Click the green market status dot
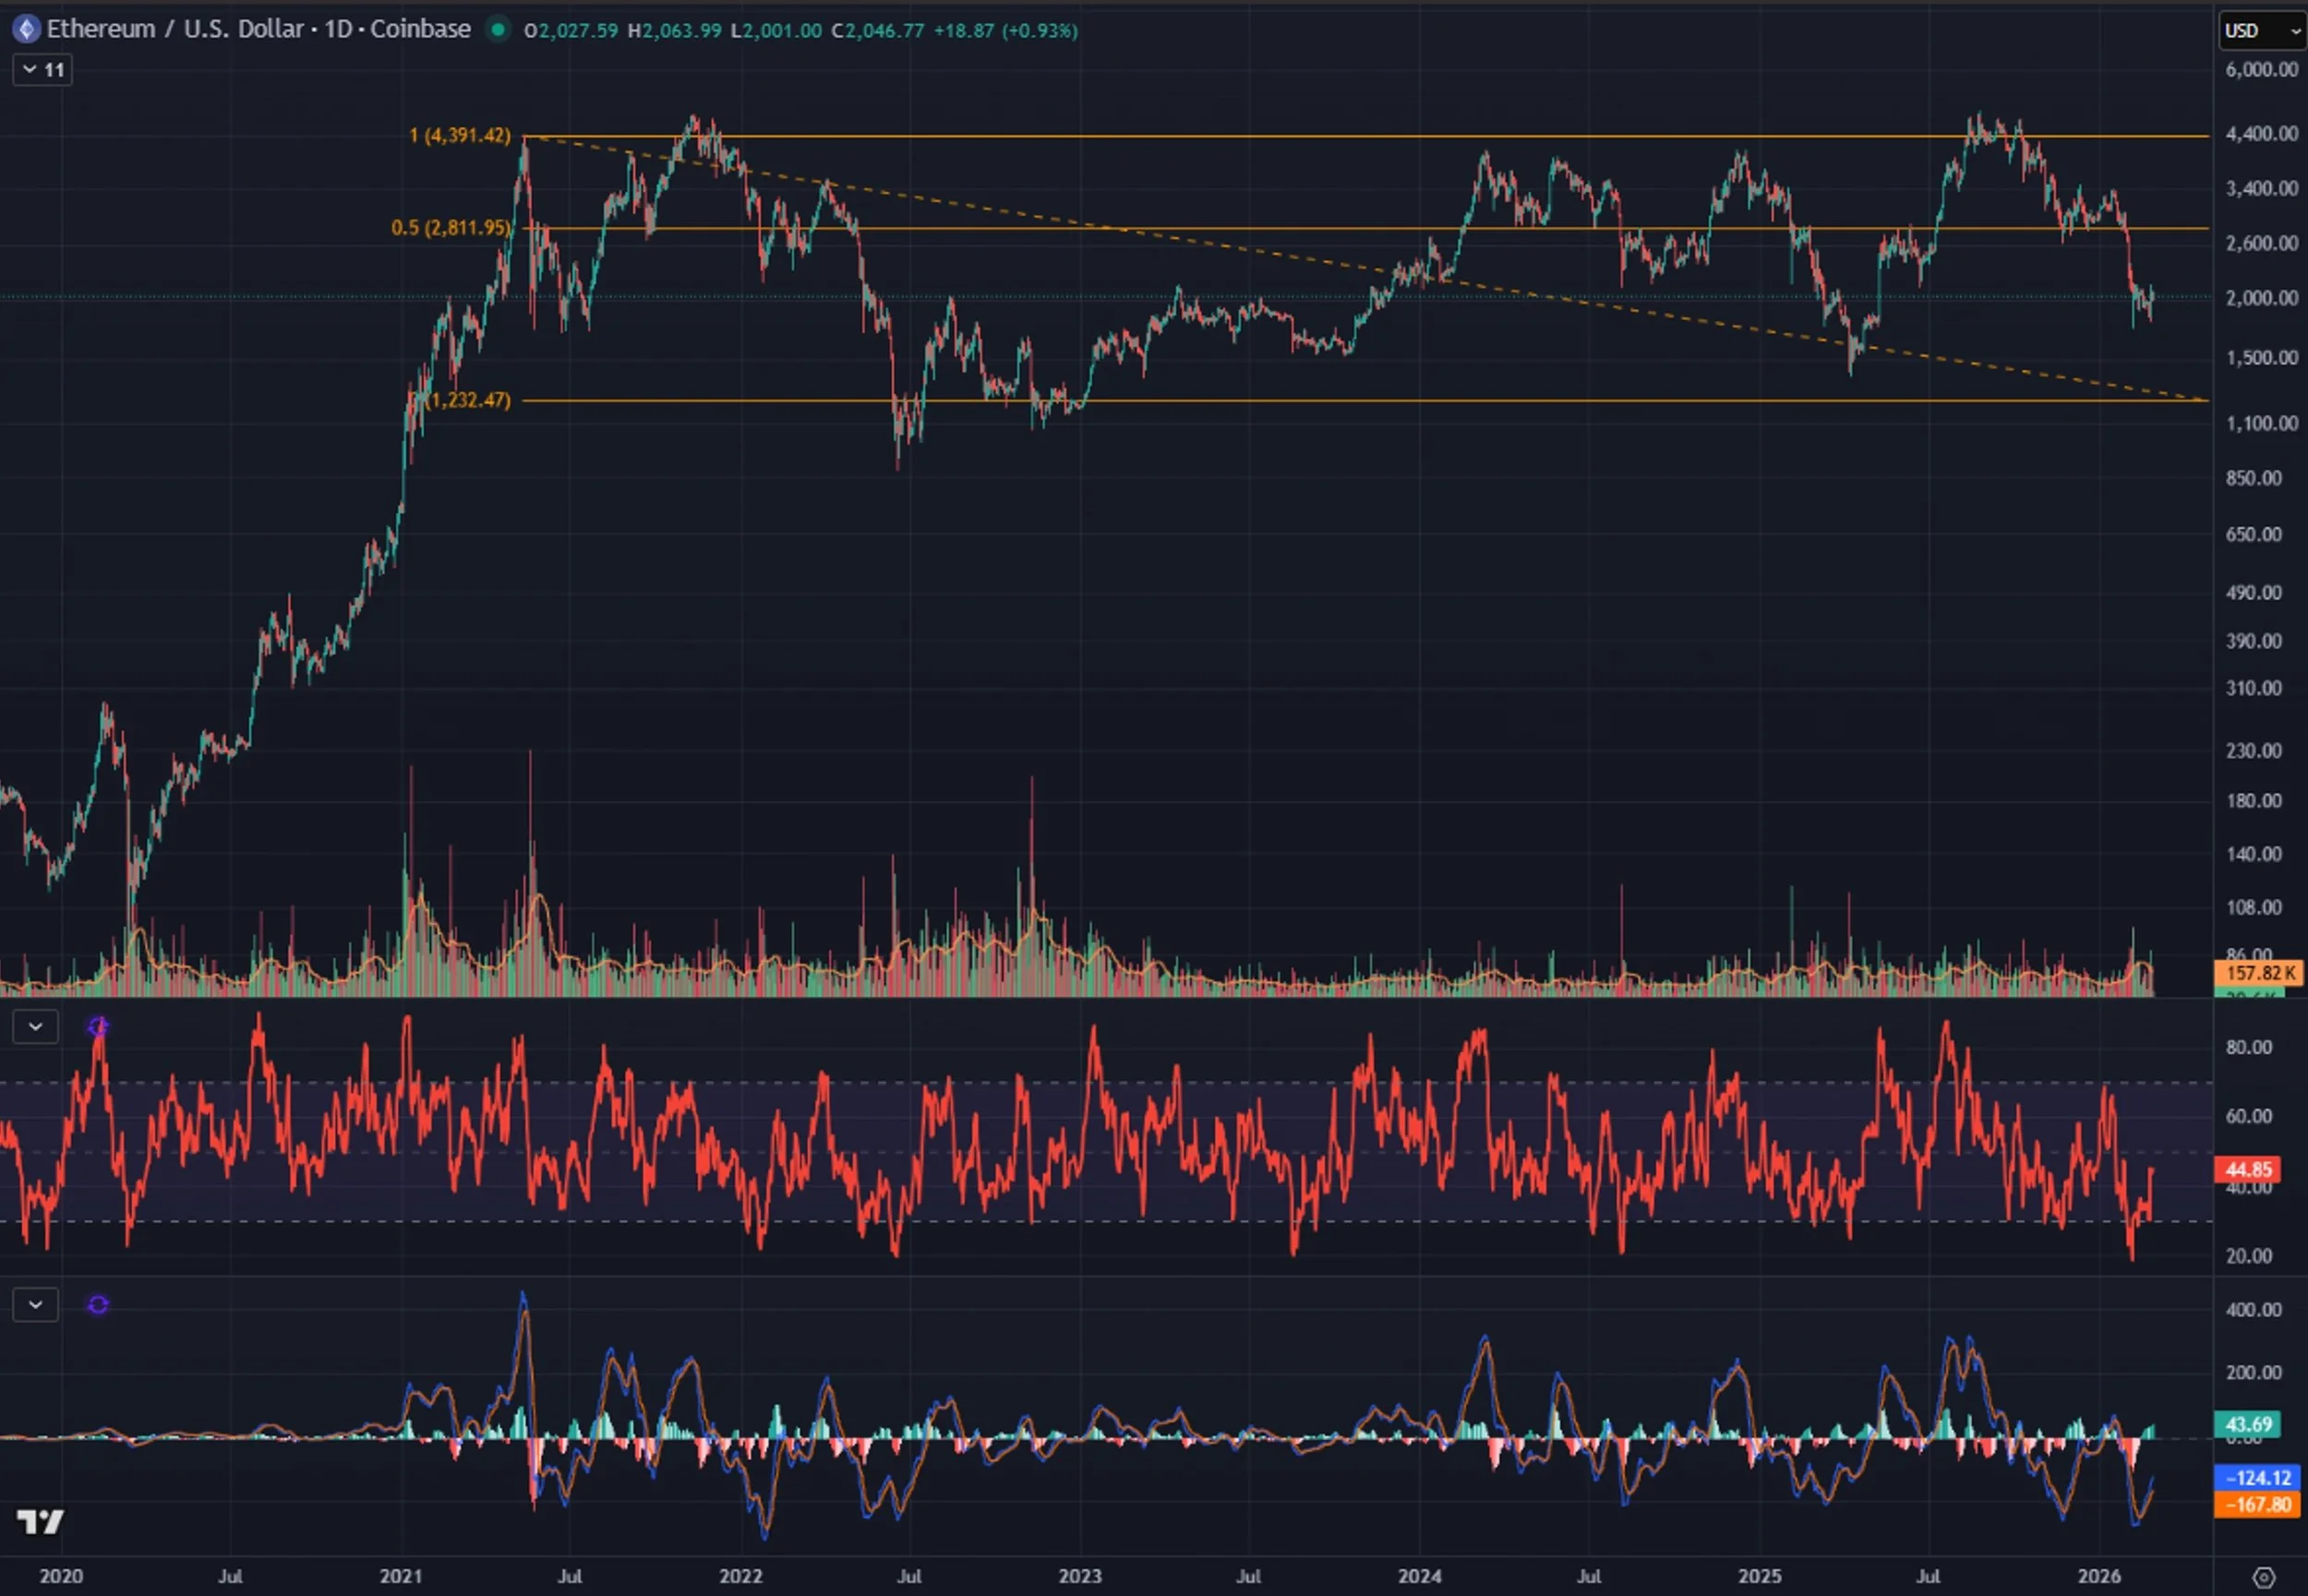This screenshot has width=2308, height=1596. pyautogui.click(x=497, y=29)
